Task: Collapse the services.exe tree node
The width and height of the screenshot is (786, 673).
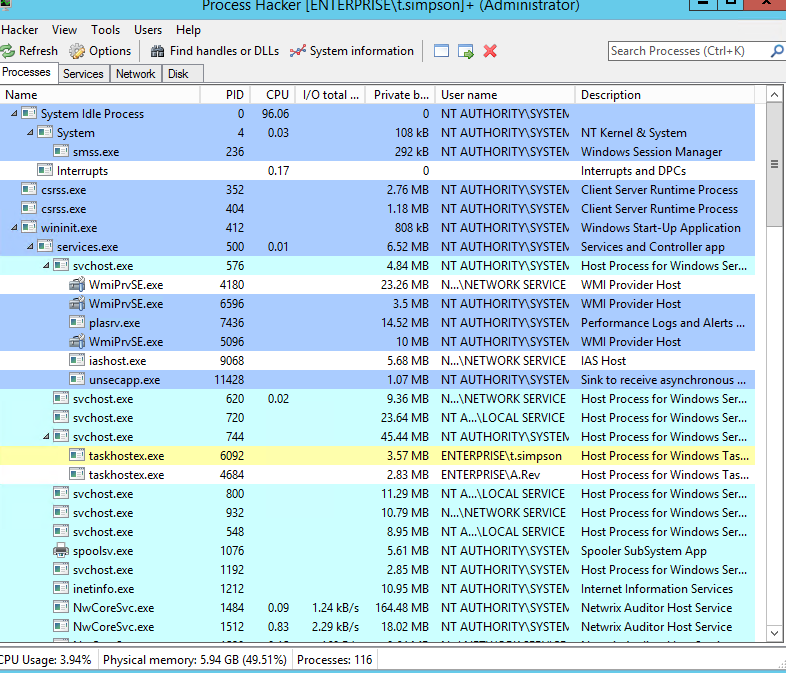Action: 30,247
